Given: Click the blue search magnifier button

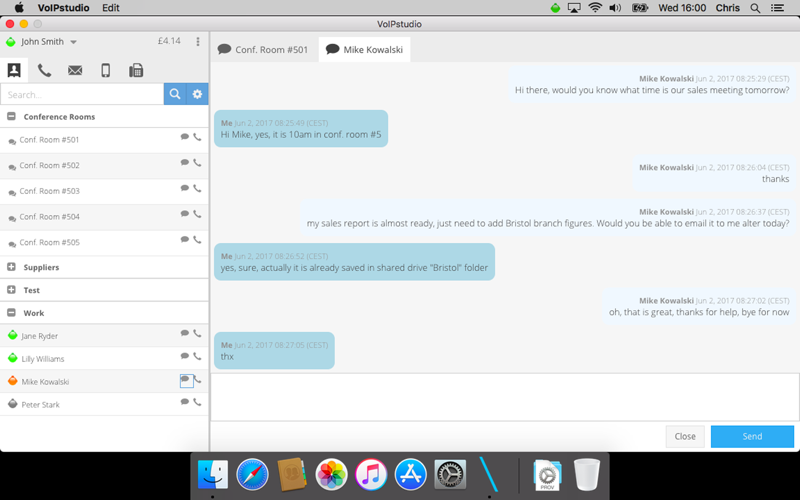Looking at the screenshot, I should (175, 94).
